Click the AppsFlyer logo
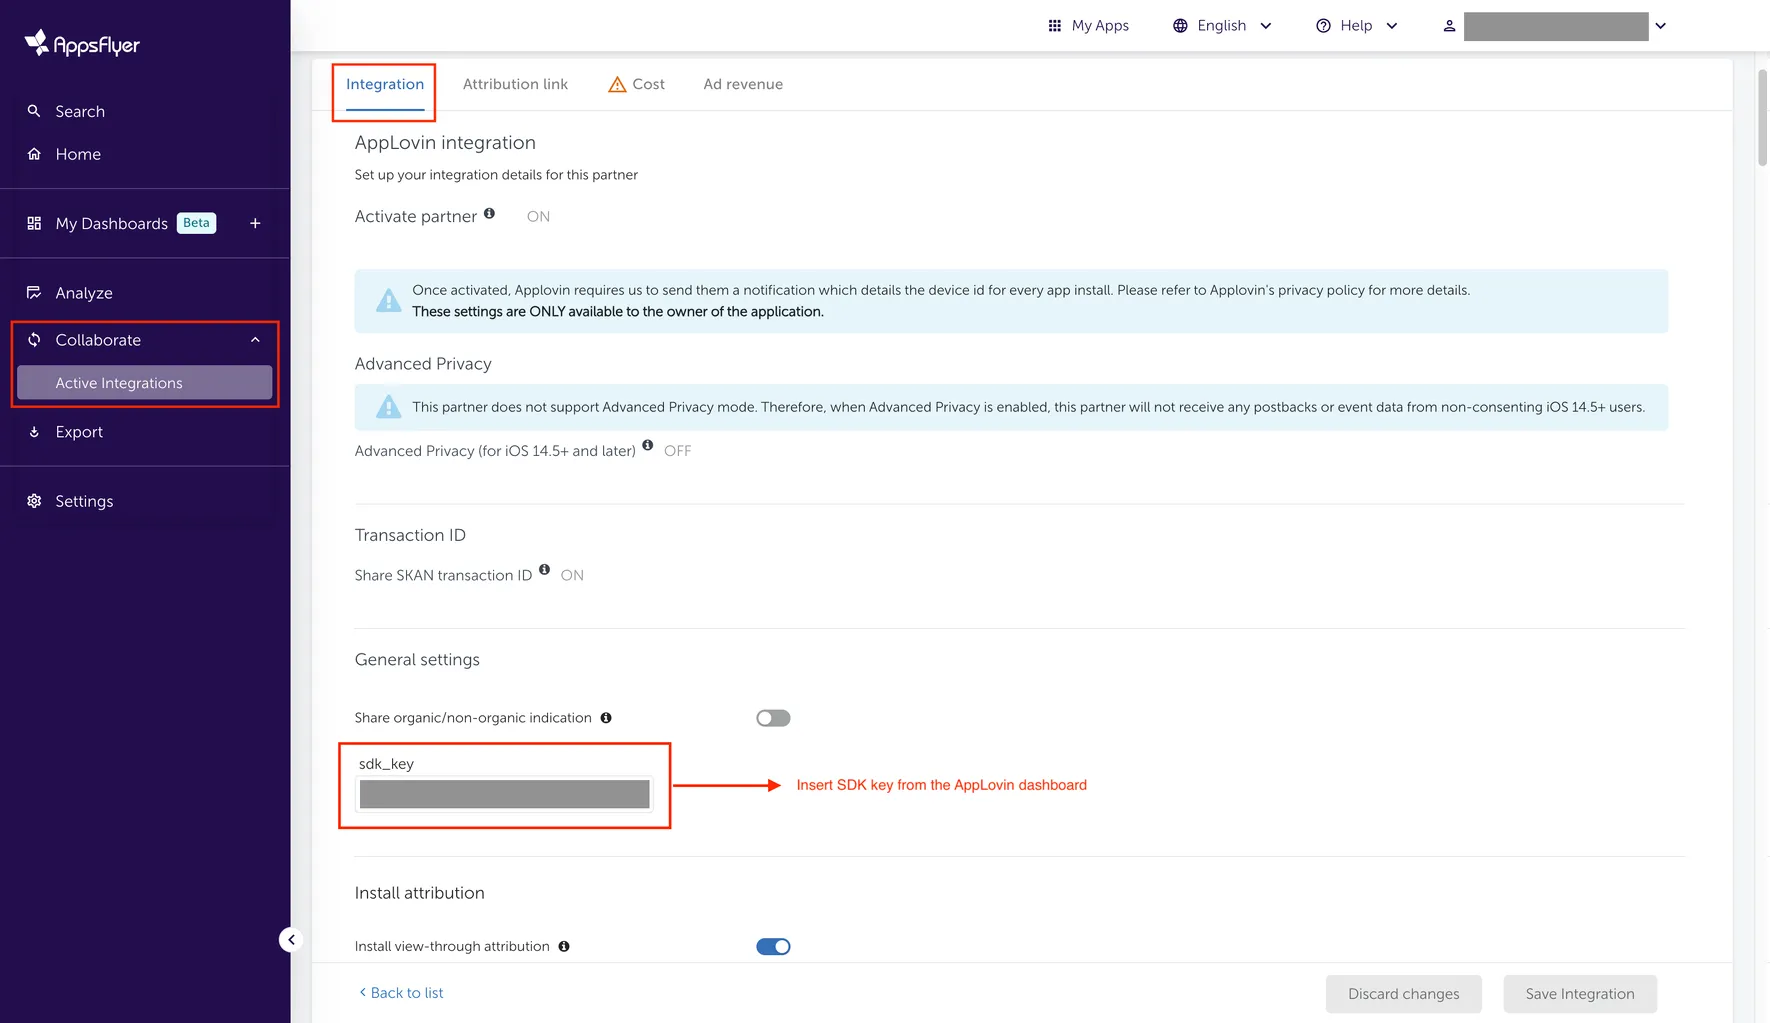The height and width of the screenshot is (1023, 1770). tap(80, 43)
